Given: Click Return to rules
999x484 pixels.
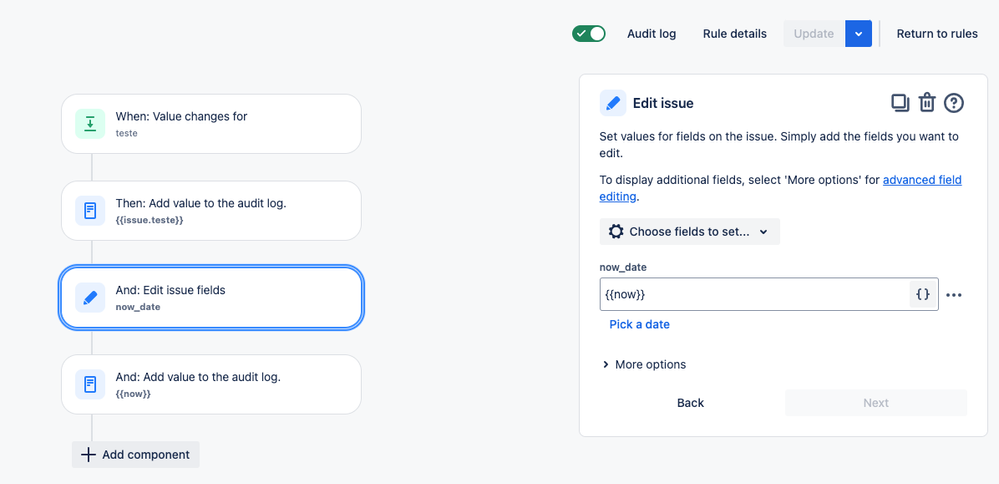Looking at the screenshot, I should 937,34.
